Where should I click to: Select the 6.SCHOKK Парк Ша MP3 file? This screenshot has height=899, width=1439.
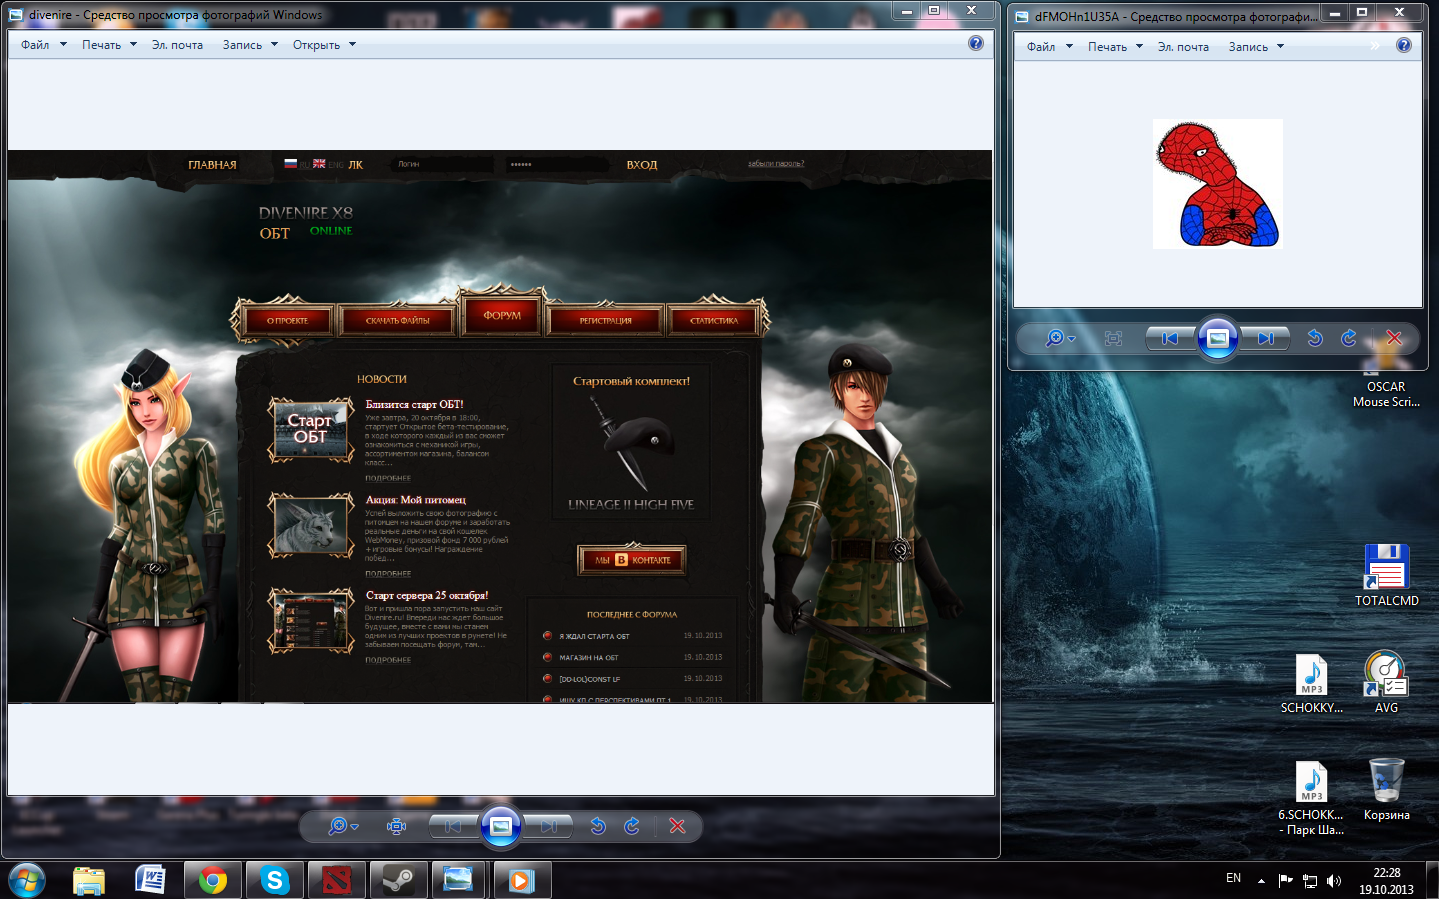pos(1311,797)
